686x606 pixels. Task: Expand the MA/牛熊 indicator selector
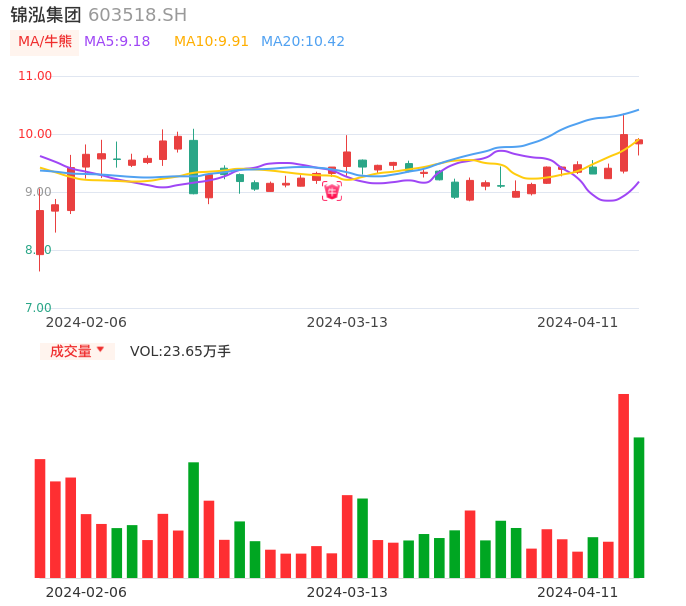(45, 42)
